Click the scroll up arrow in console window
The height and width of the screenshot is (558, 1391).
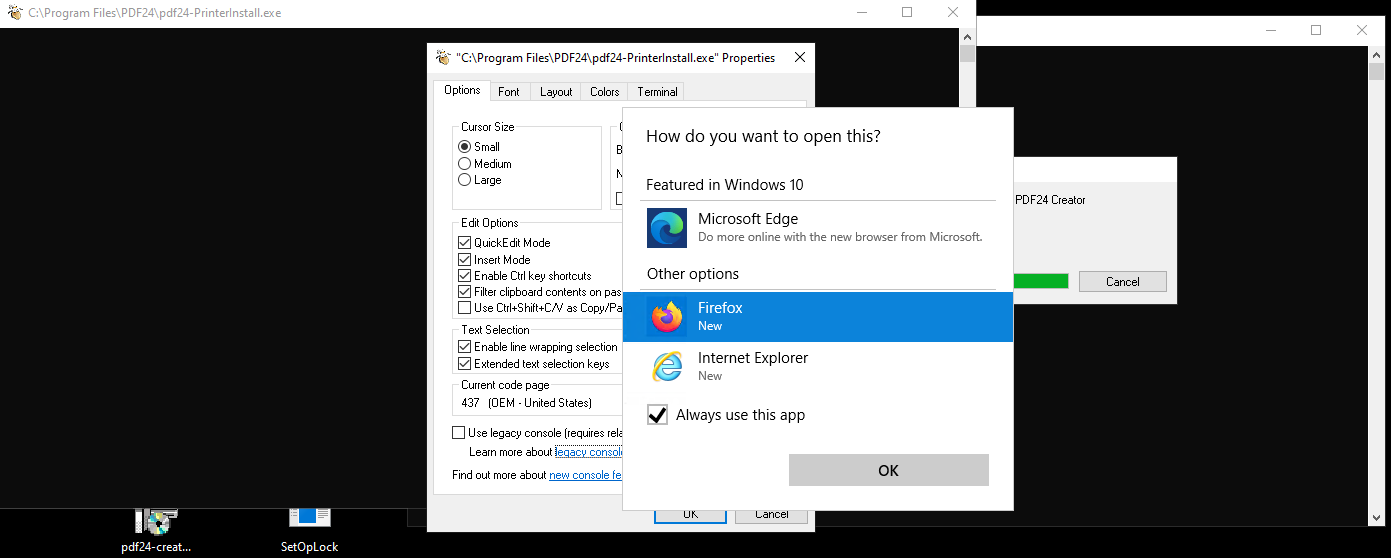967,36
